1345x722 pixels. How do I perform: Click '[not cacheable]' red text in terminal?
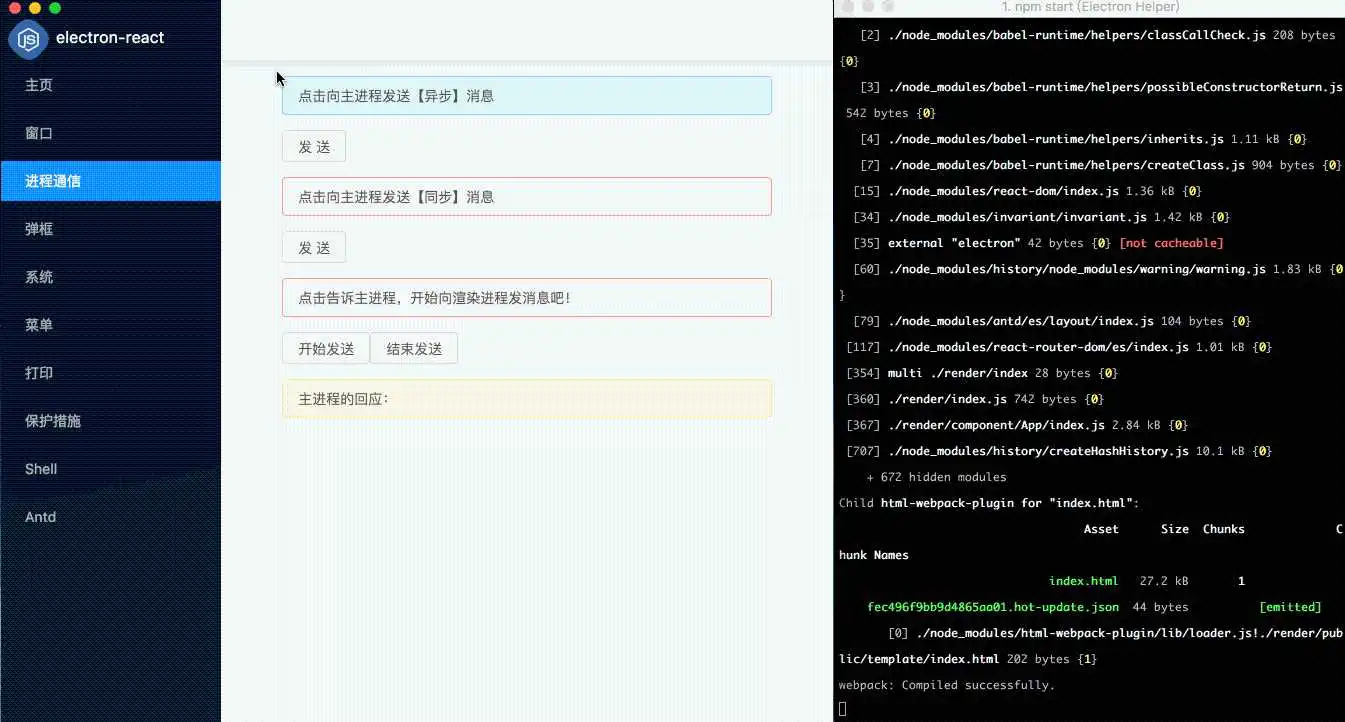click(x=1171, y=243)
